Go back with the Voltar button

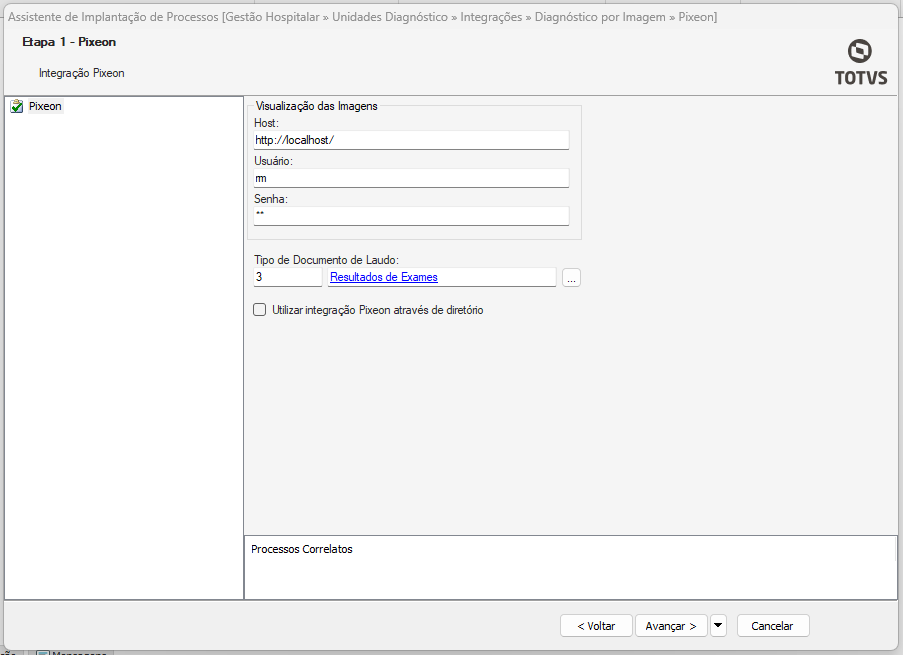click(596, 625)
